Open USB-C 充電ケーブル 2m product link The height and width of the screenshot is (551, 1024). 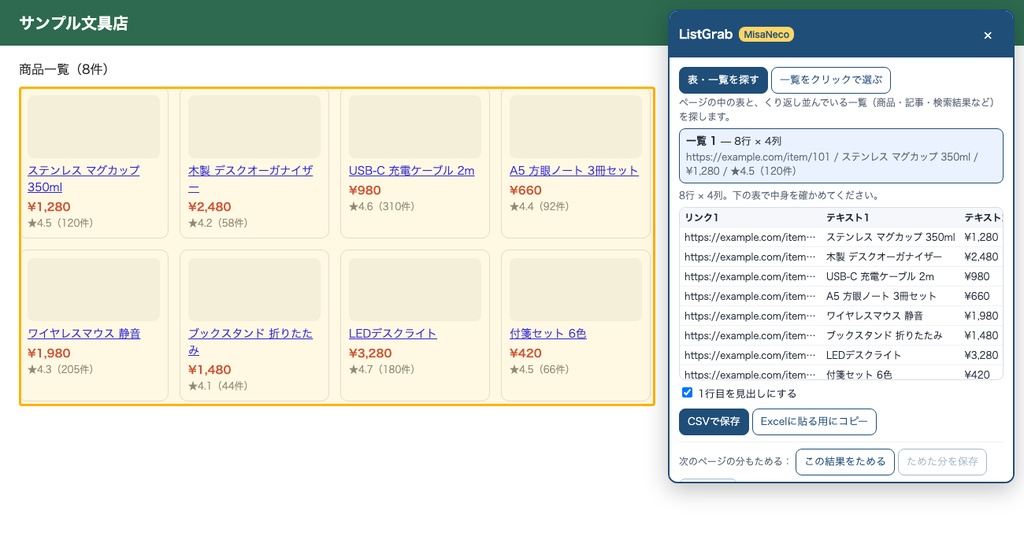[411, 170]
